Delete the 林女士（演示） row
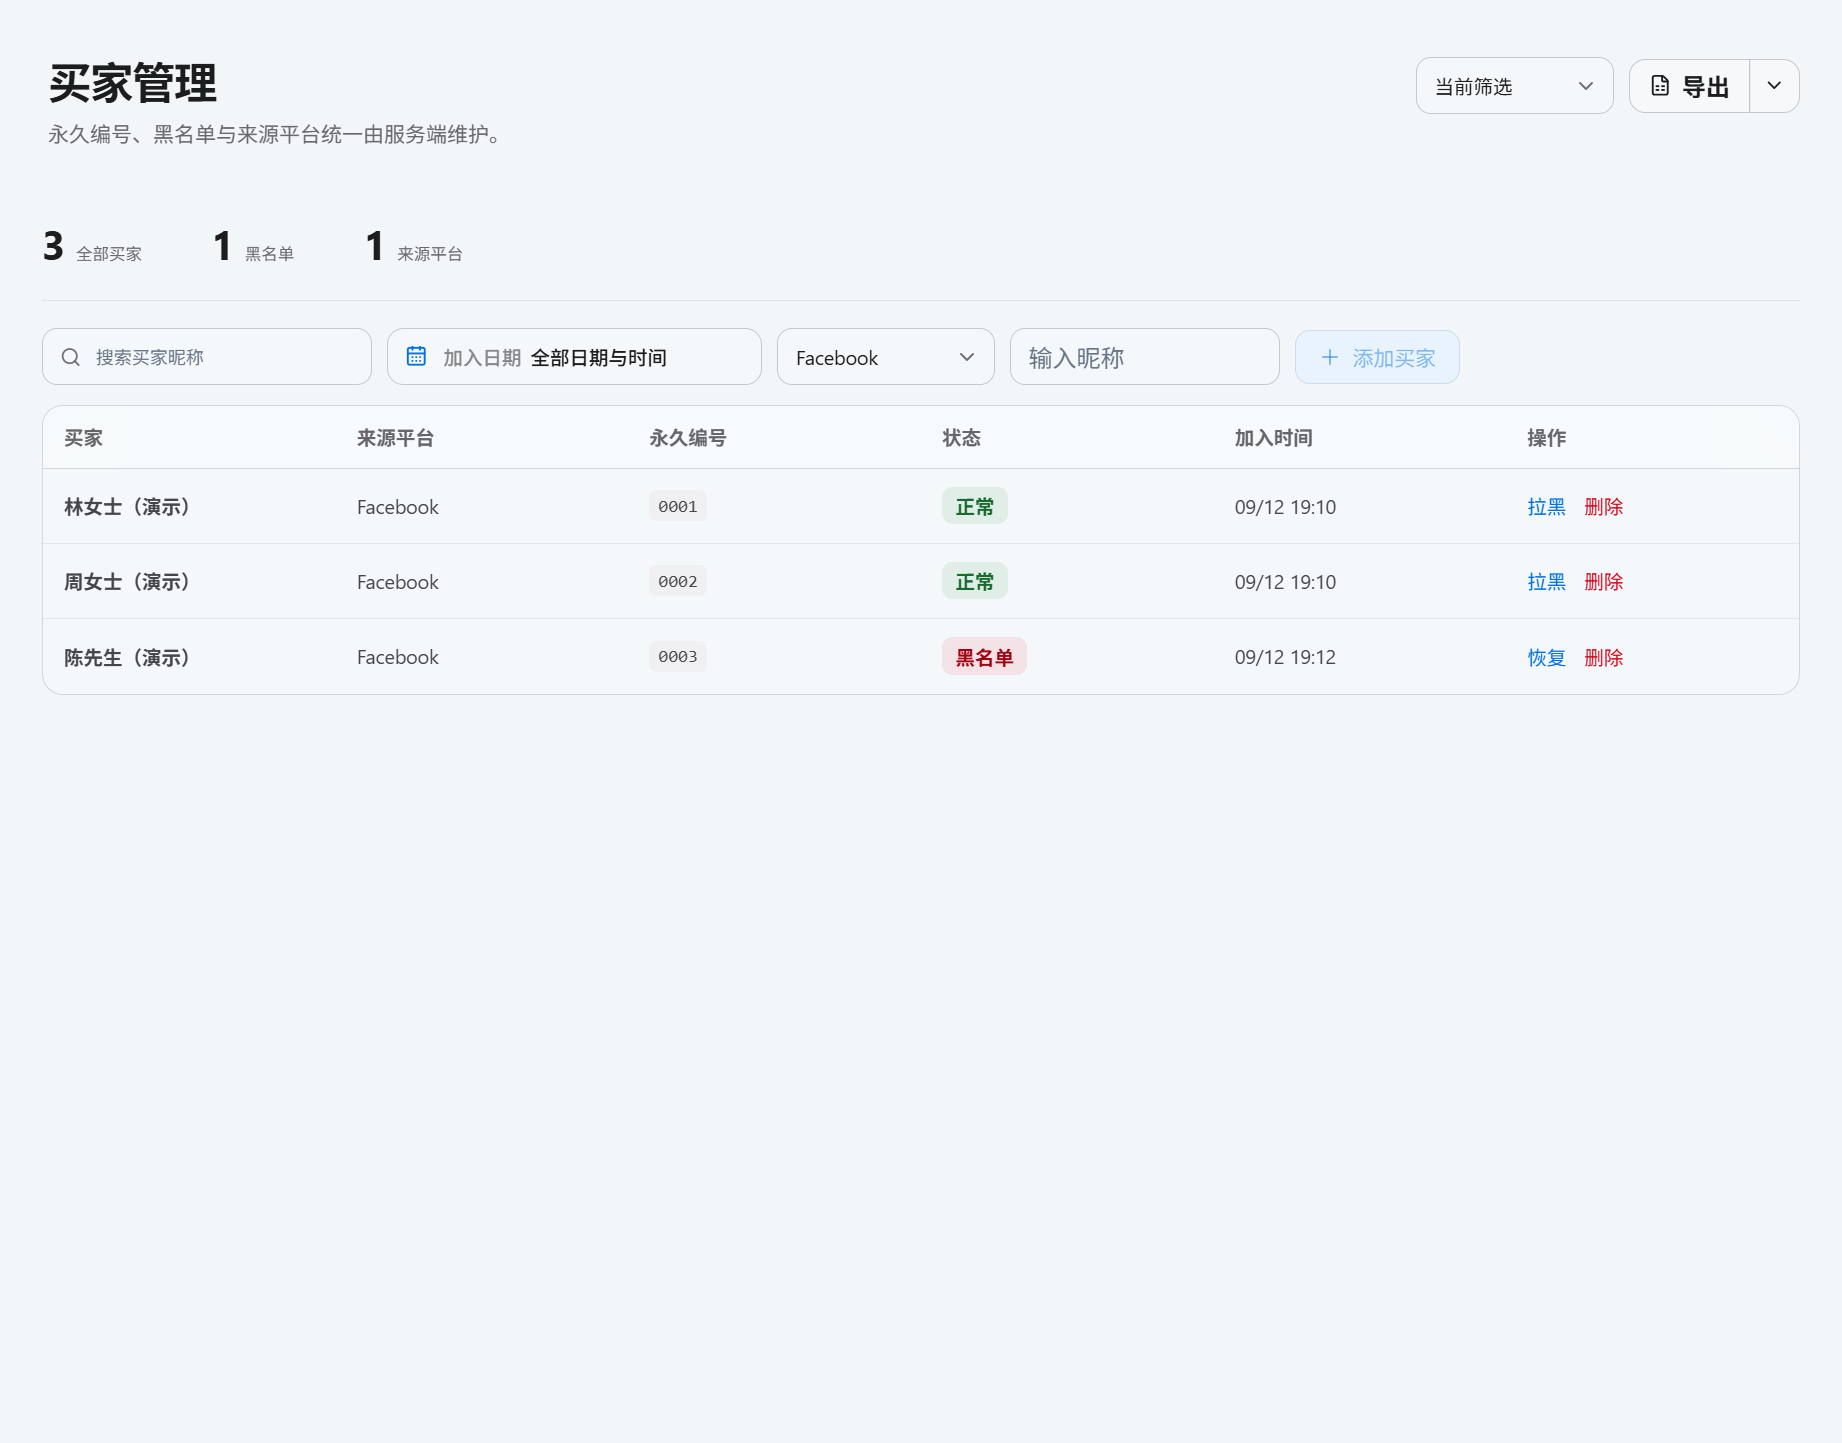The image size is (1842, 1443). pos(1603,507)
